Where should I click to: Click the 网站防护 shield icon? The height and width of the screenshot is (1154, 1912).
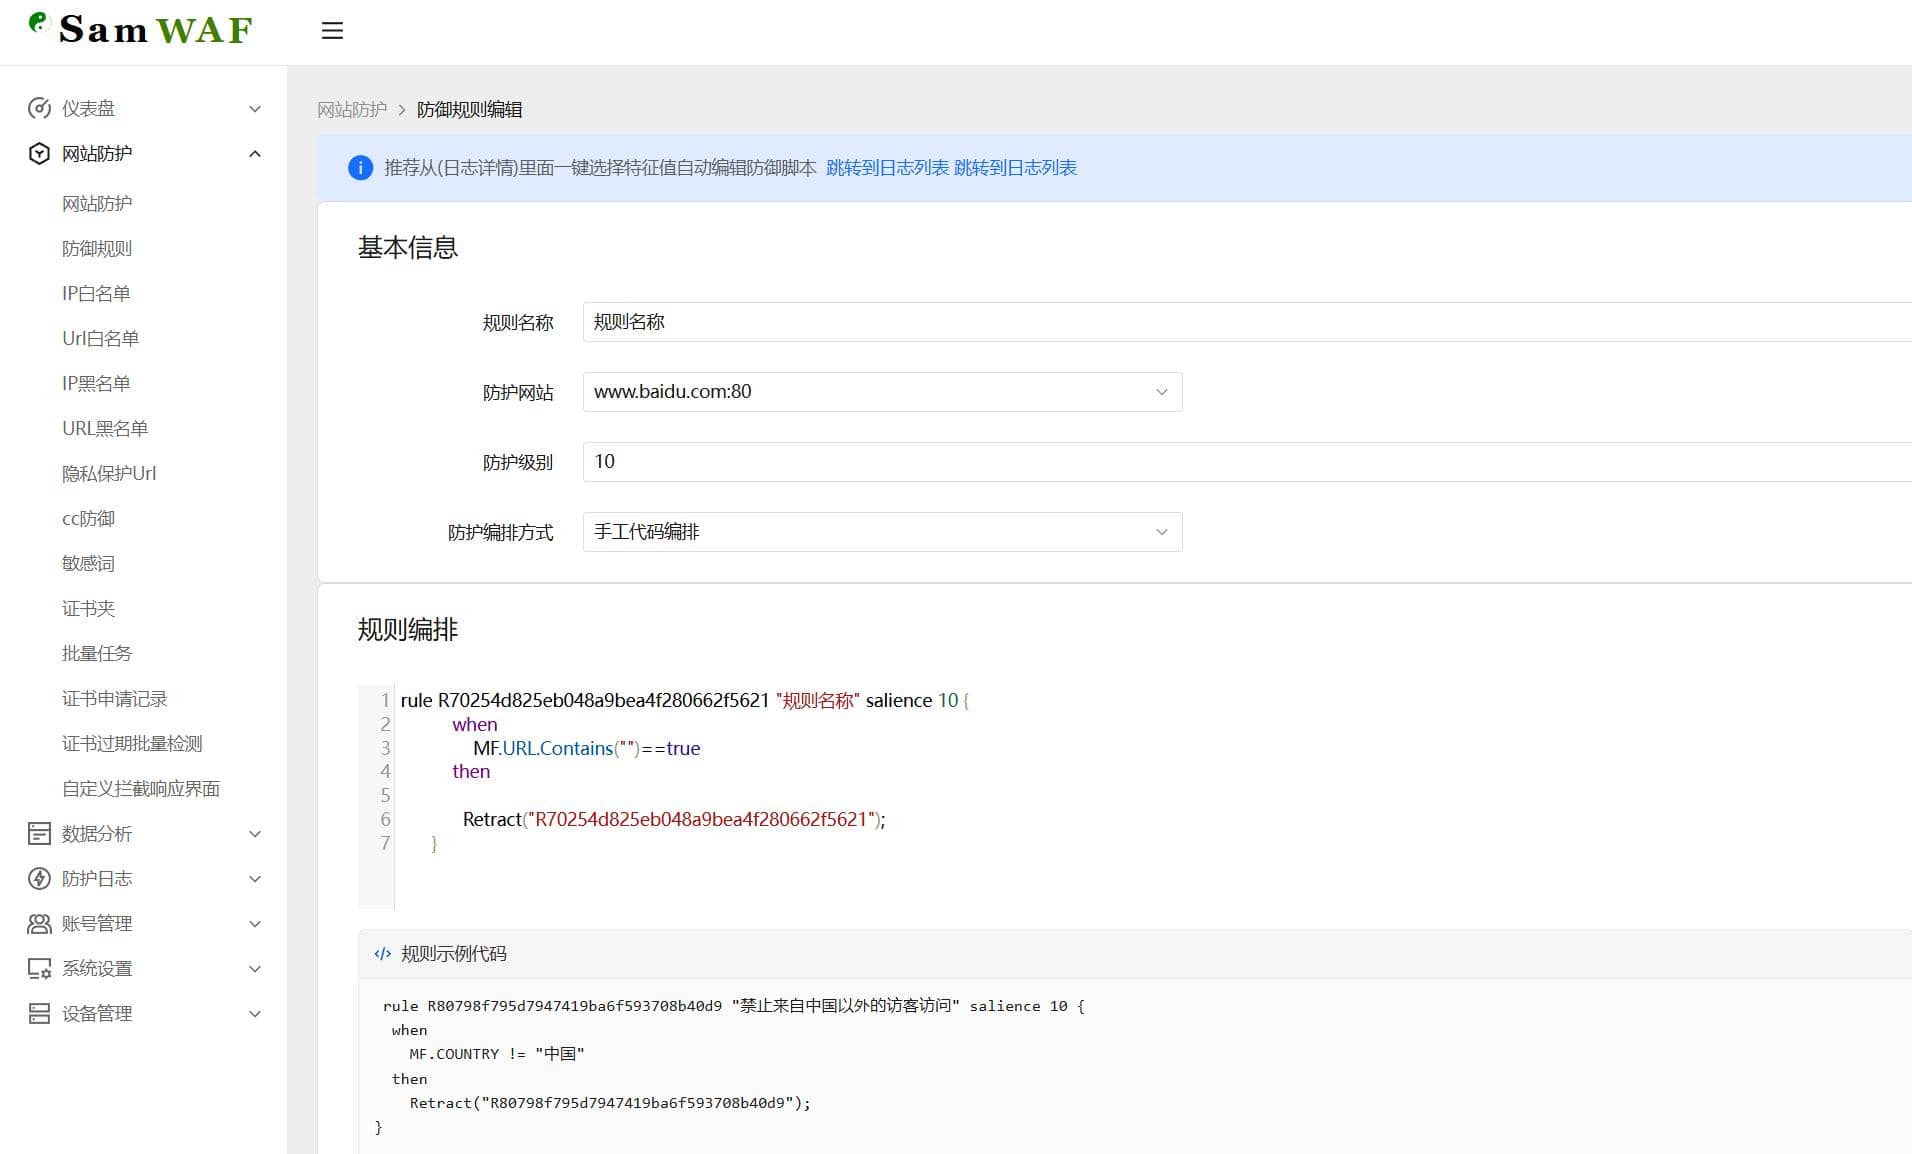(x=39, y=153)
